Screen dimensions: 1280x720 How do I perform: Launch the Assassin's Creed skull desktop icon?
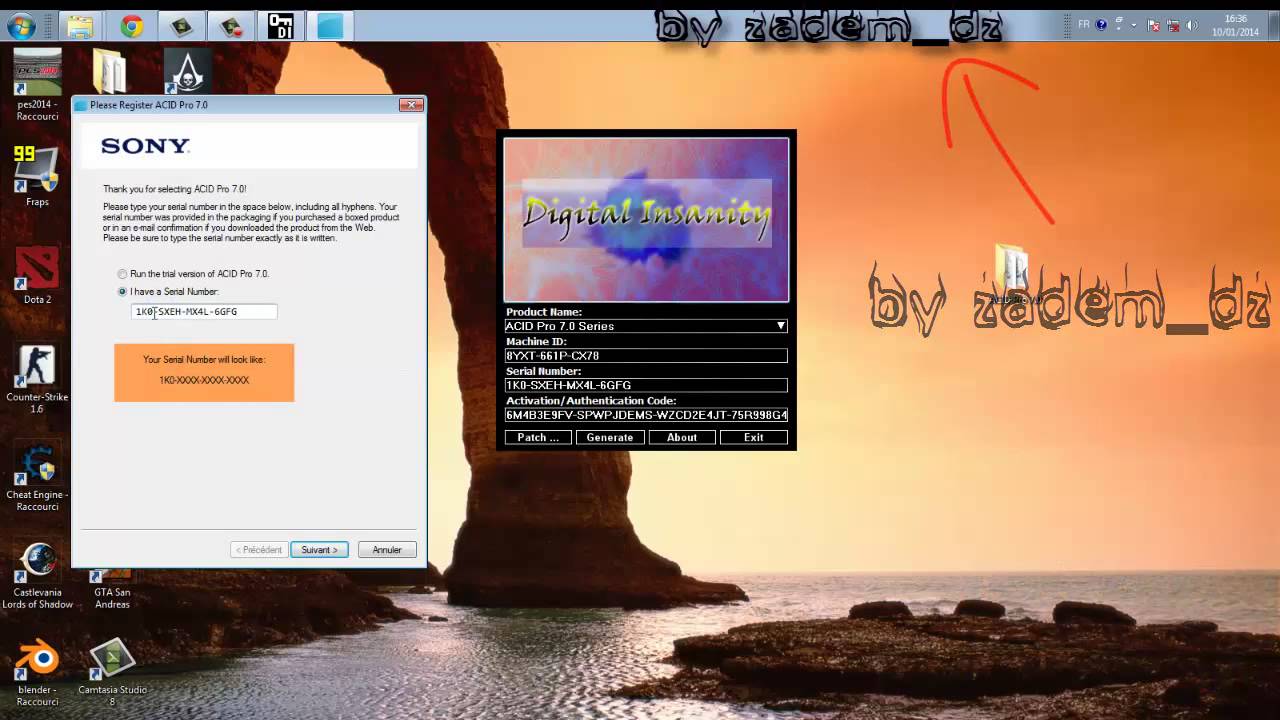(186, 71)
